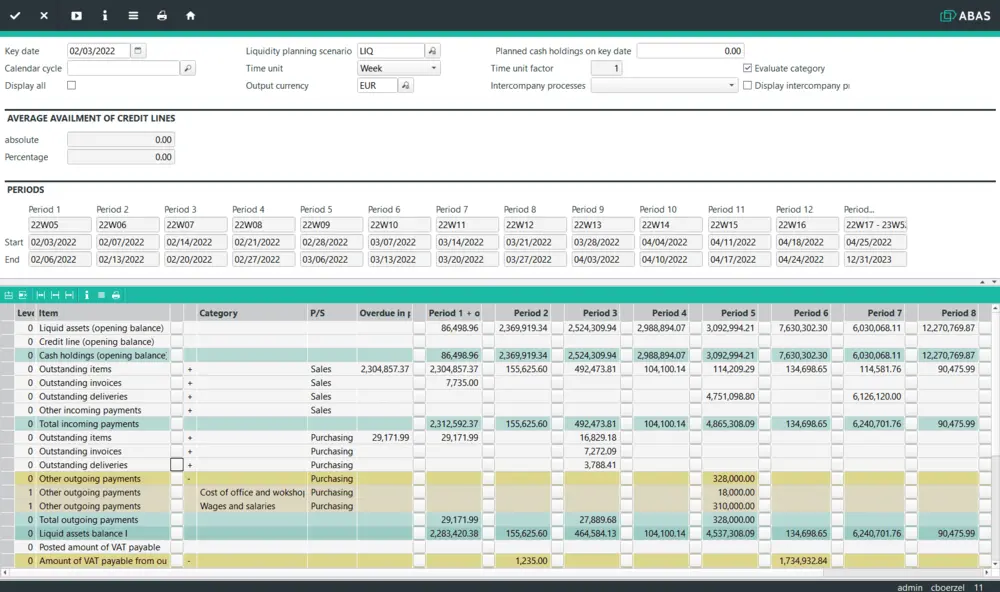Click the Planned cash holdings on key date field

click(x=690, y=50)
